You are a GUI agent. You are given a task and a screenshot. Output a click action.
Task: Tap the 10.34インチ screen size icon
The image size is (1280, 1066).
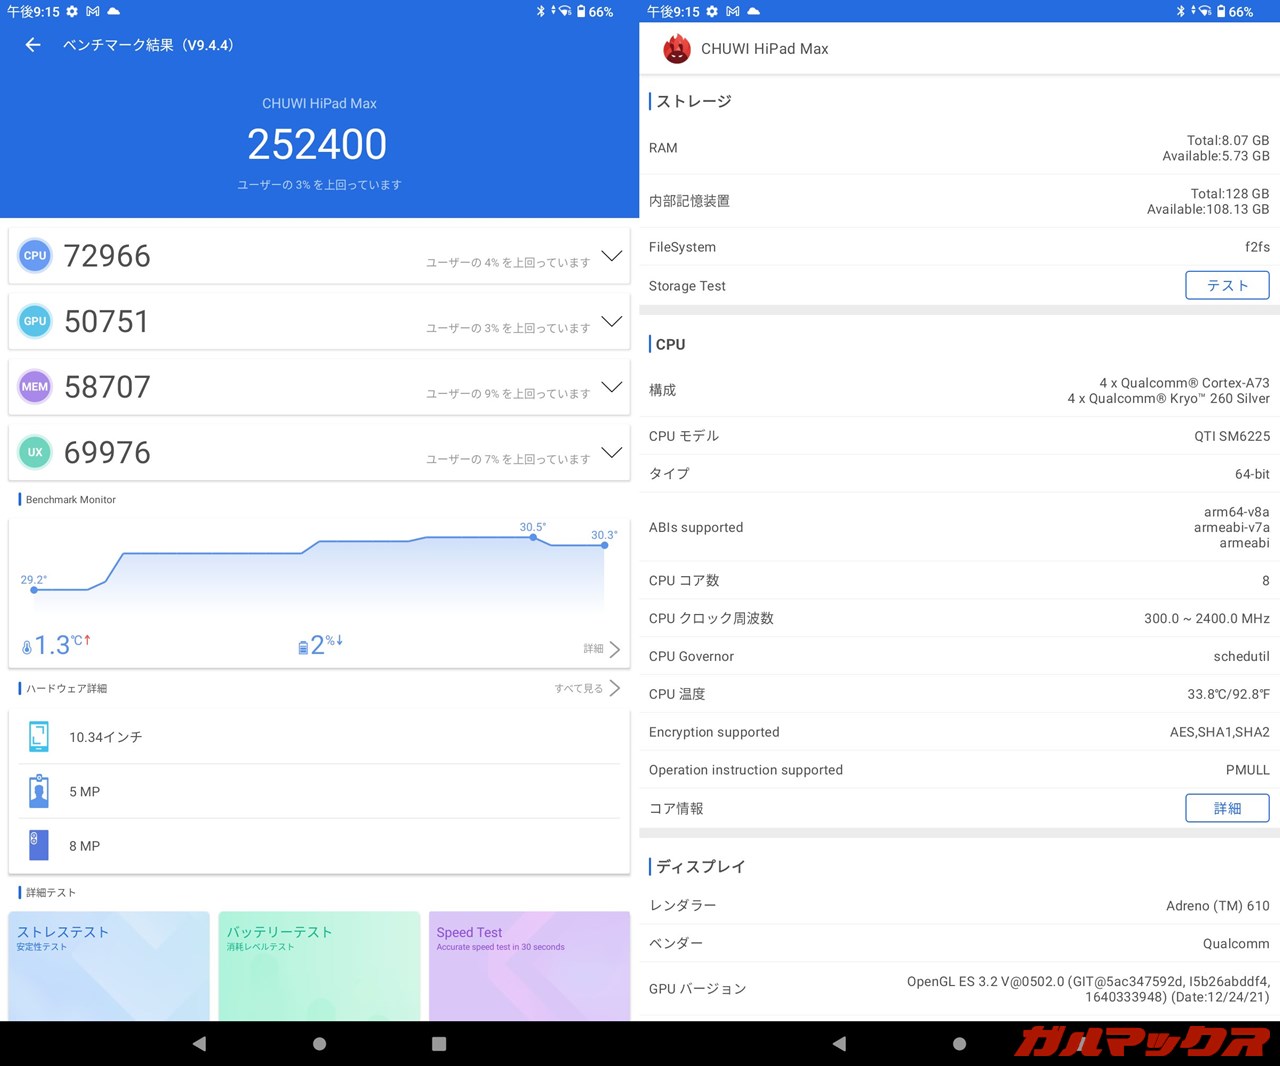click(x=39, y=737)
